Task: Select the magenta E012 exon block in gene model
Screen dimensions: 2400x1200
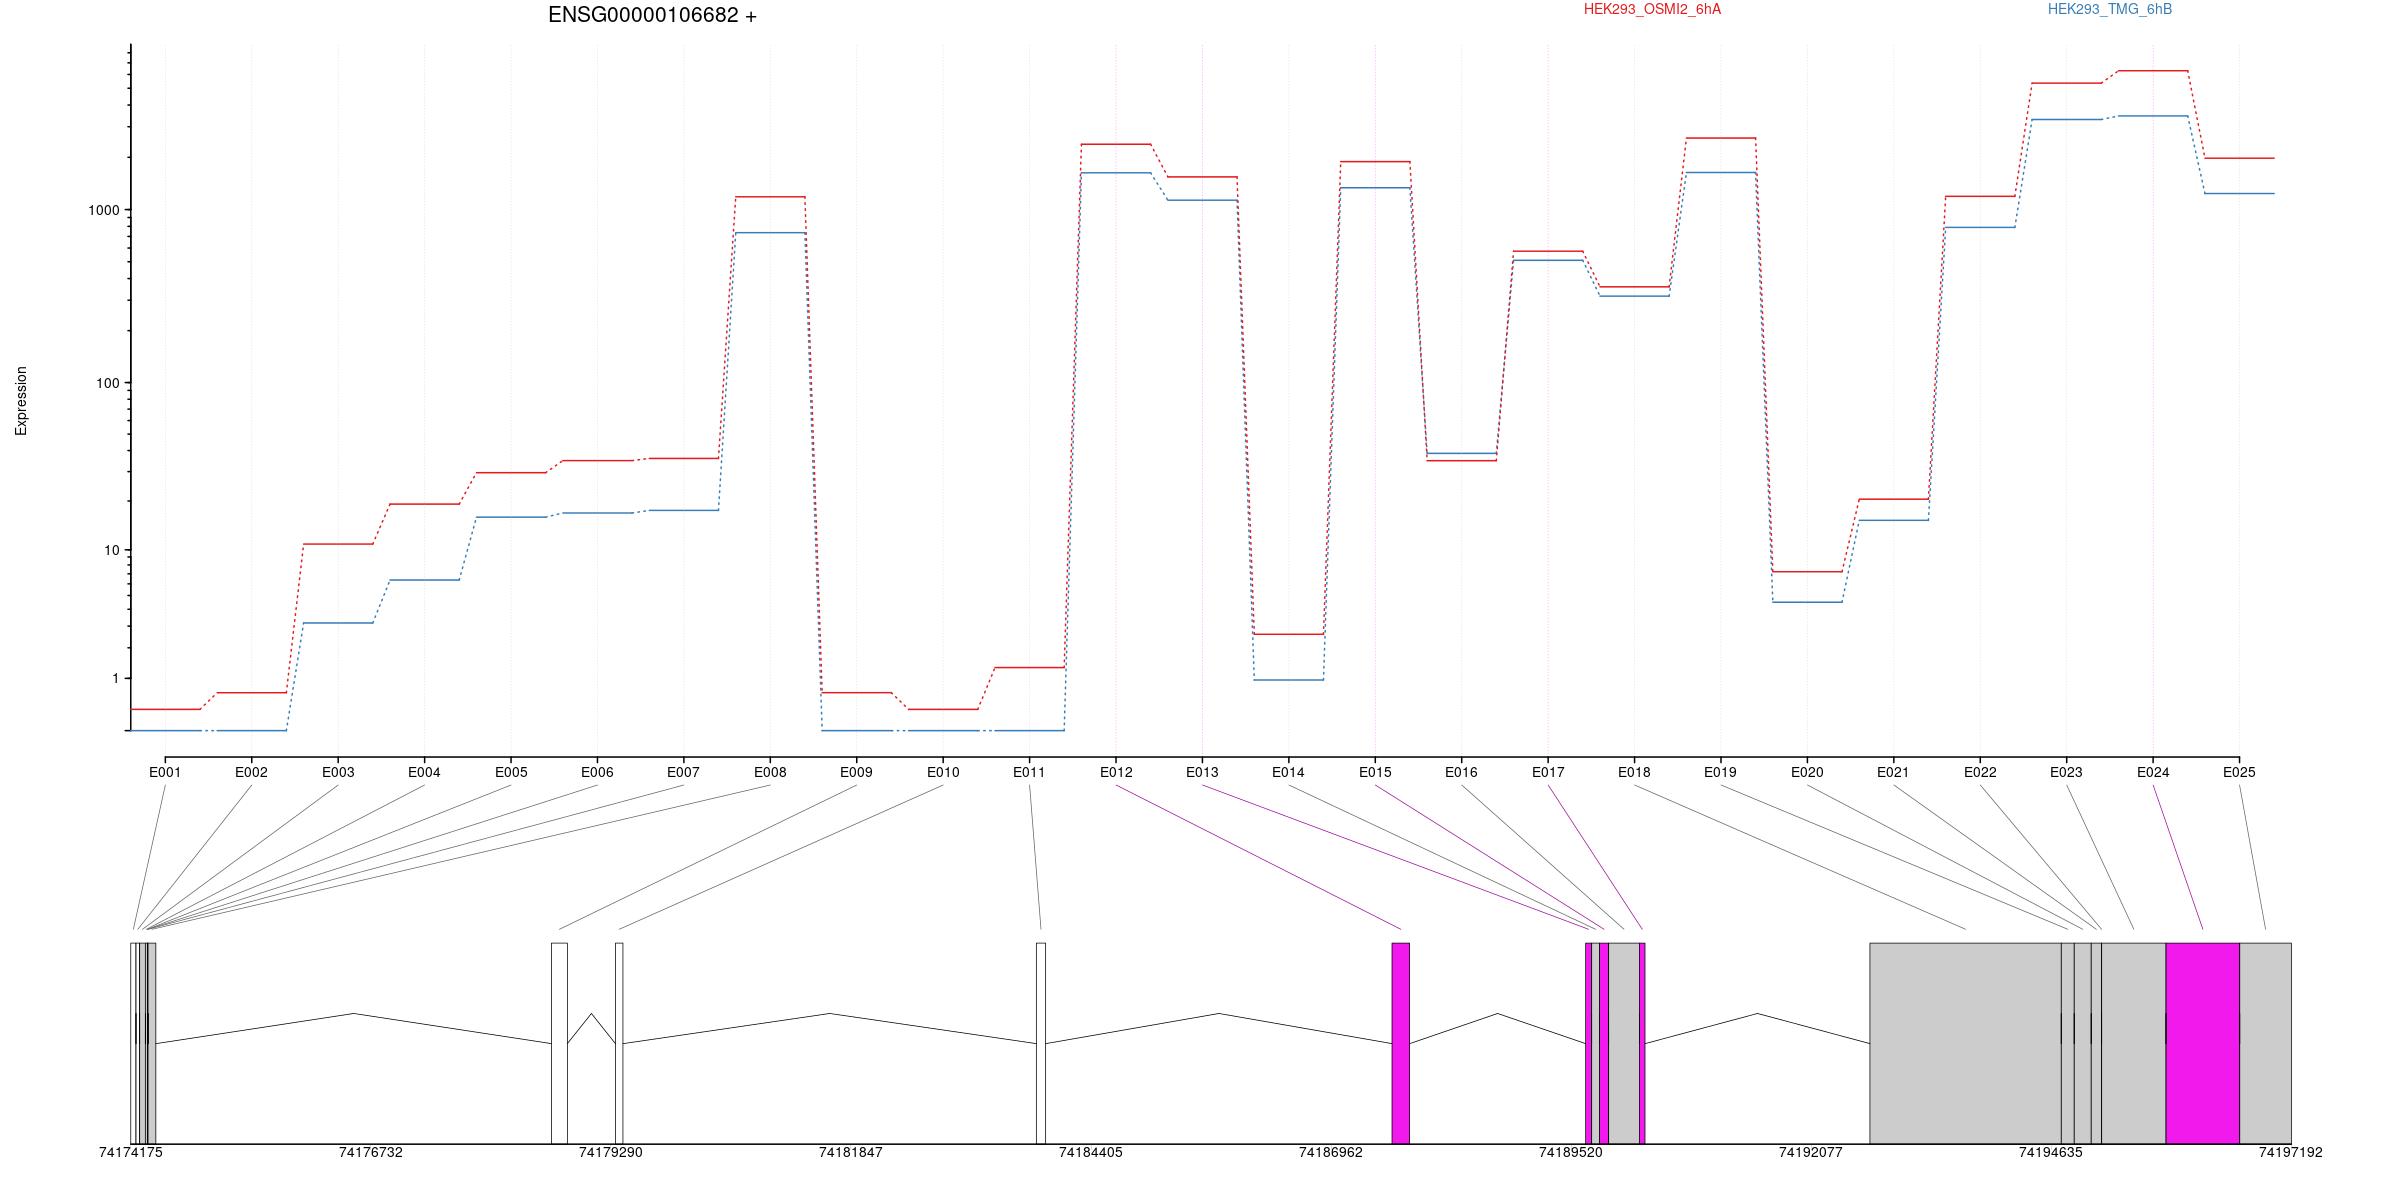Action: tap(1401, 1043)
